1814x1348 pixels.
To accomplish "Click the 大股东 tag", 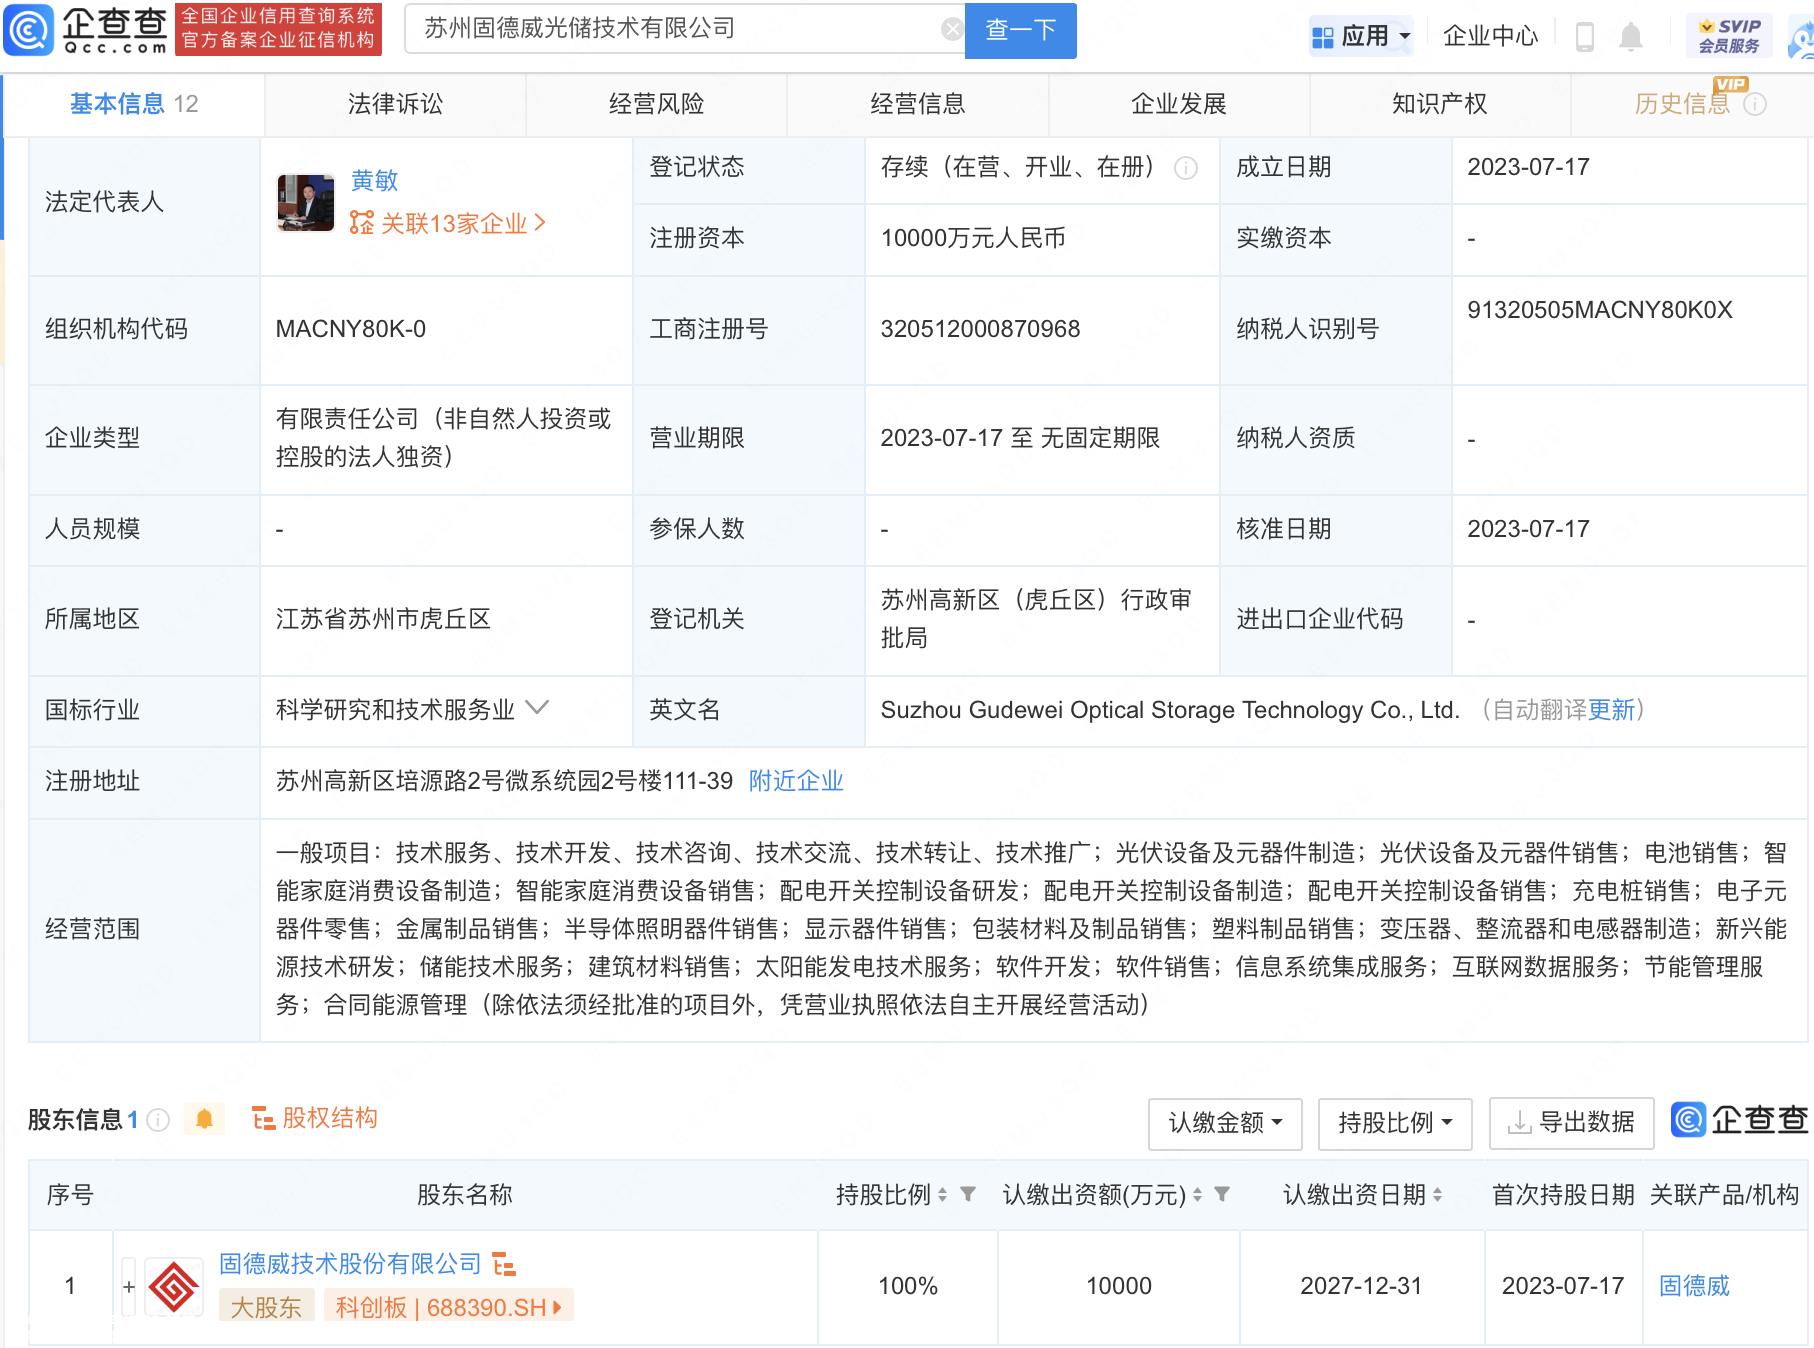I will coord(266,1307).
